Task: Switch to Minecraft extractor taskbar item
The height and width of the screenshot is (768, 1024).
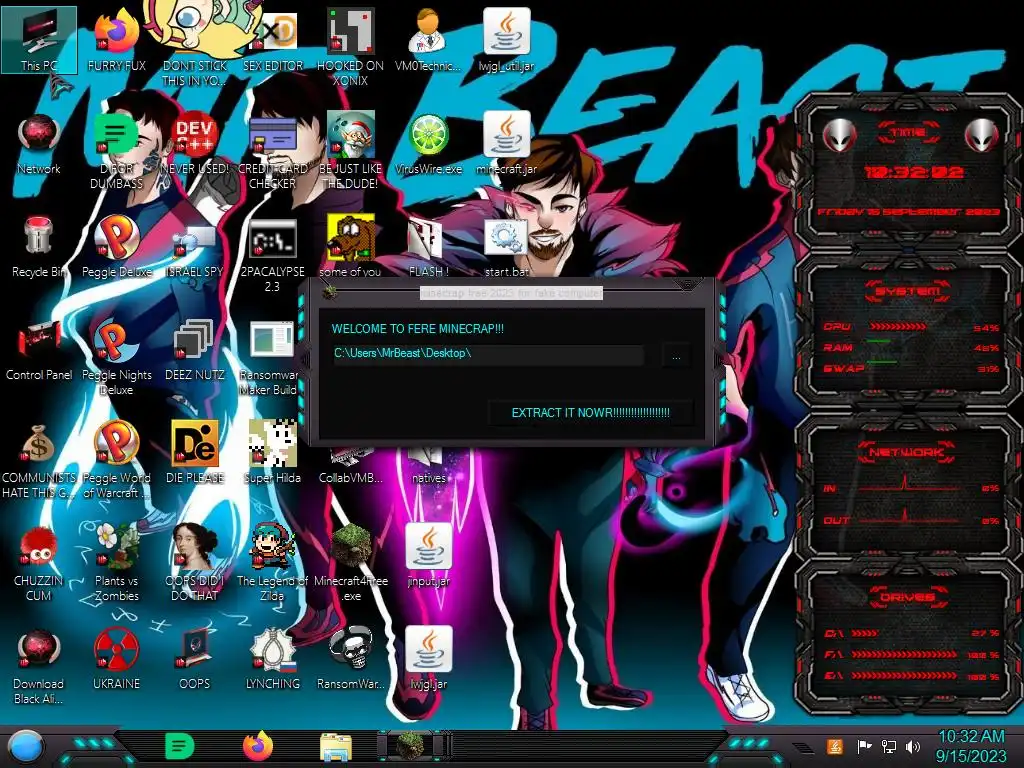Action: click(x=413, y=746)
